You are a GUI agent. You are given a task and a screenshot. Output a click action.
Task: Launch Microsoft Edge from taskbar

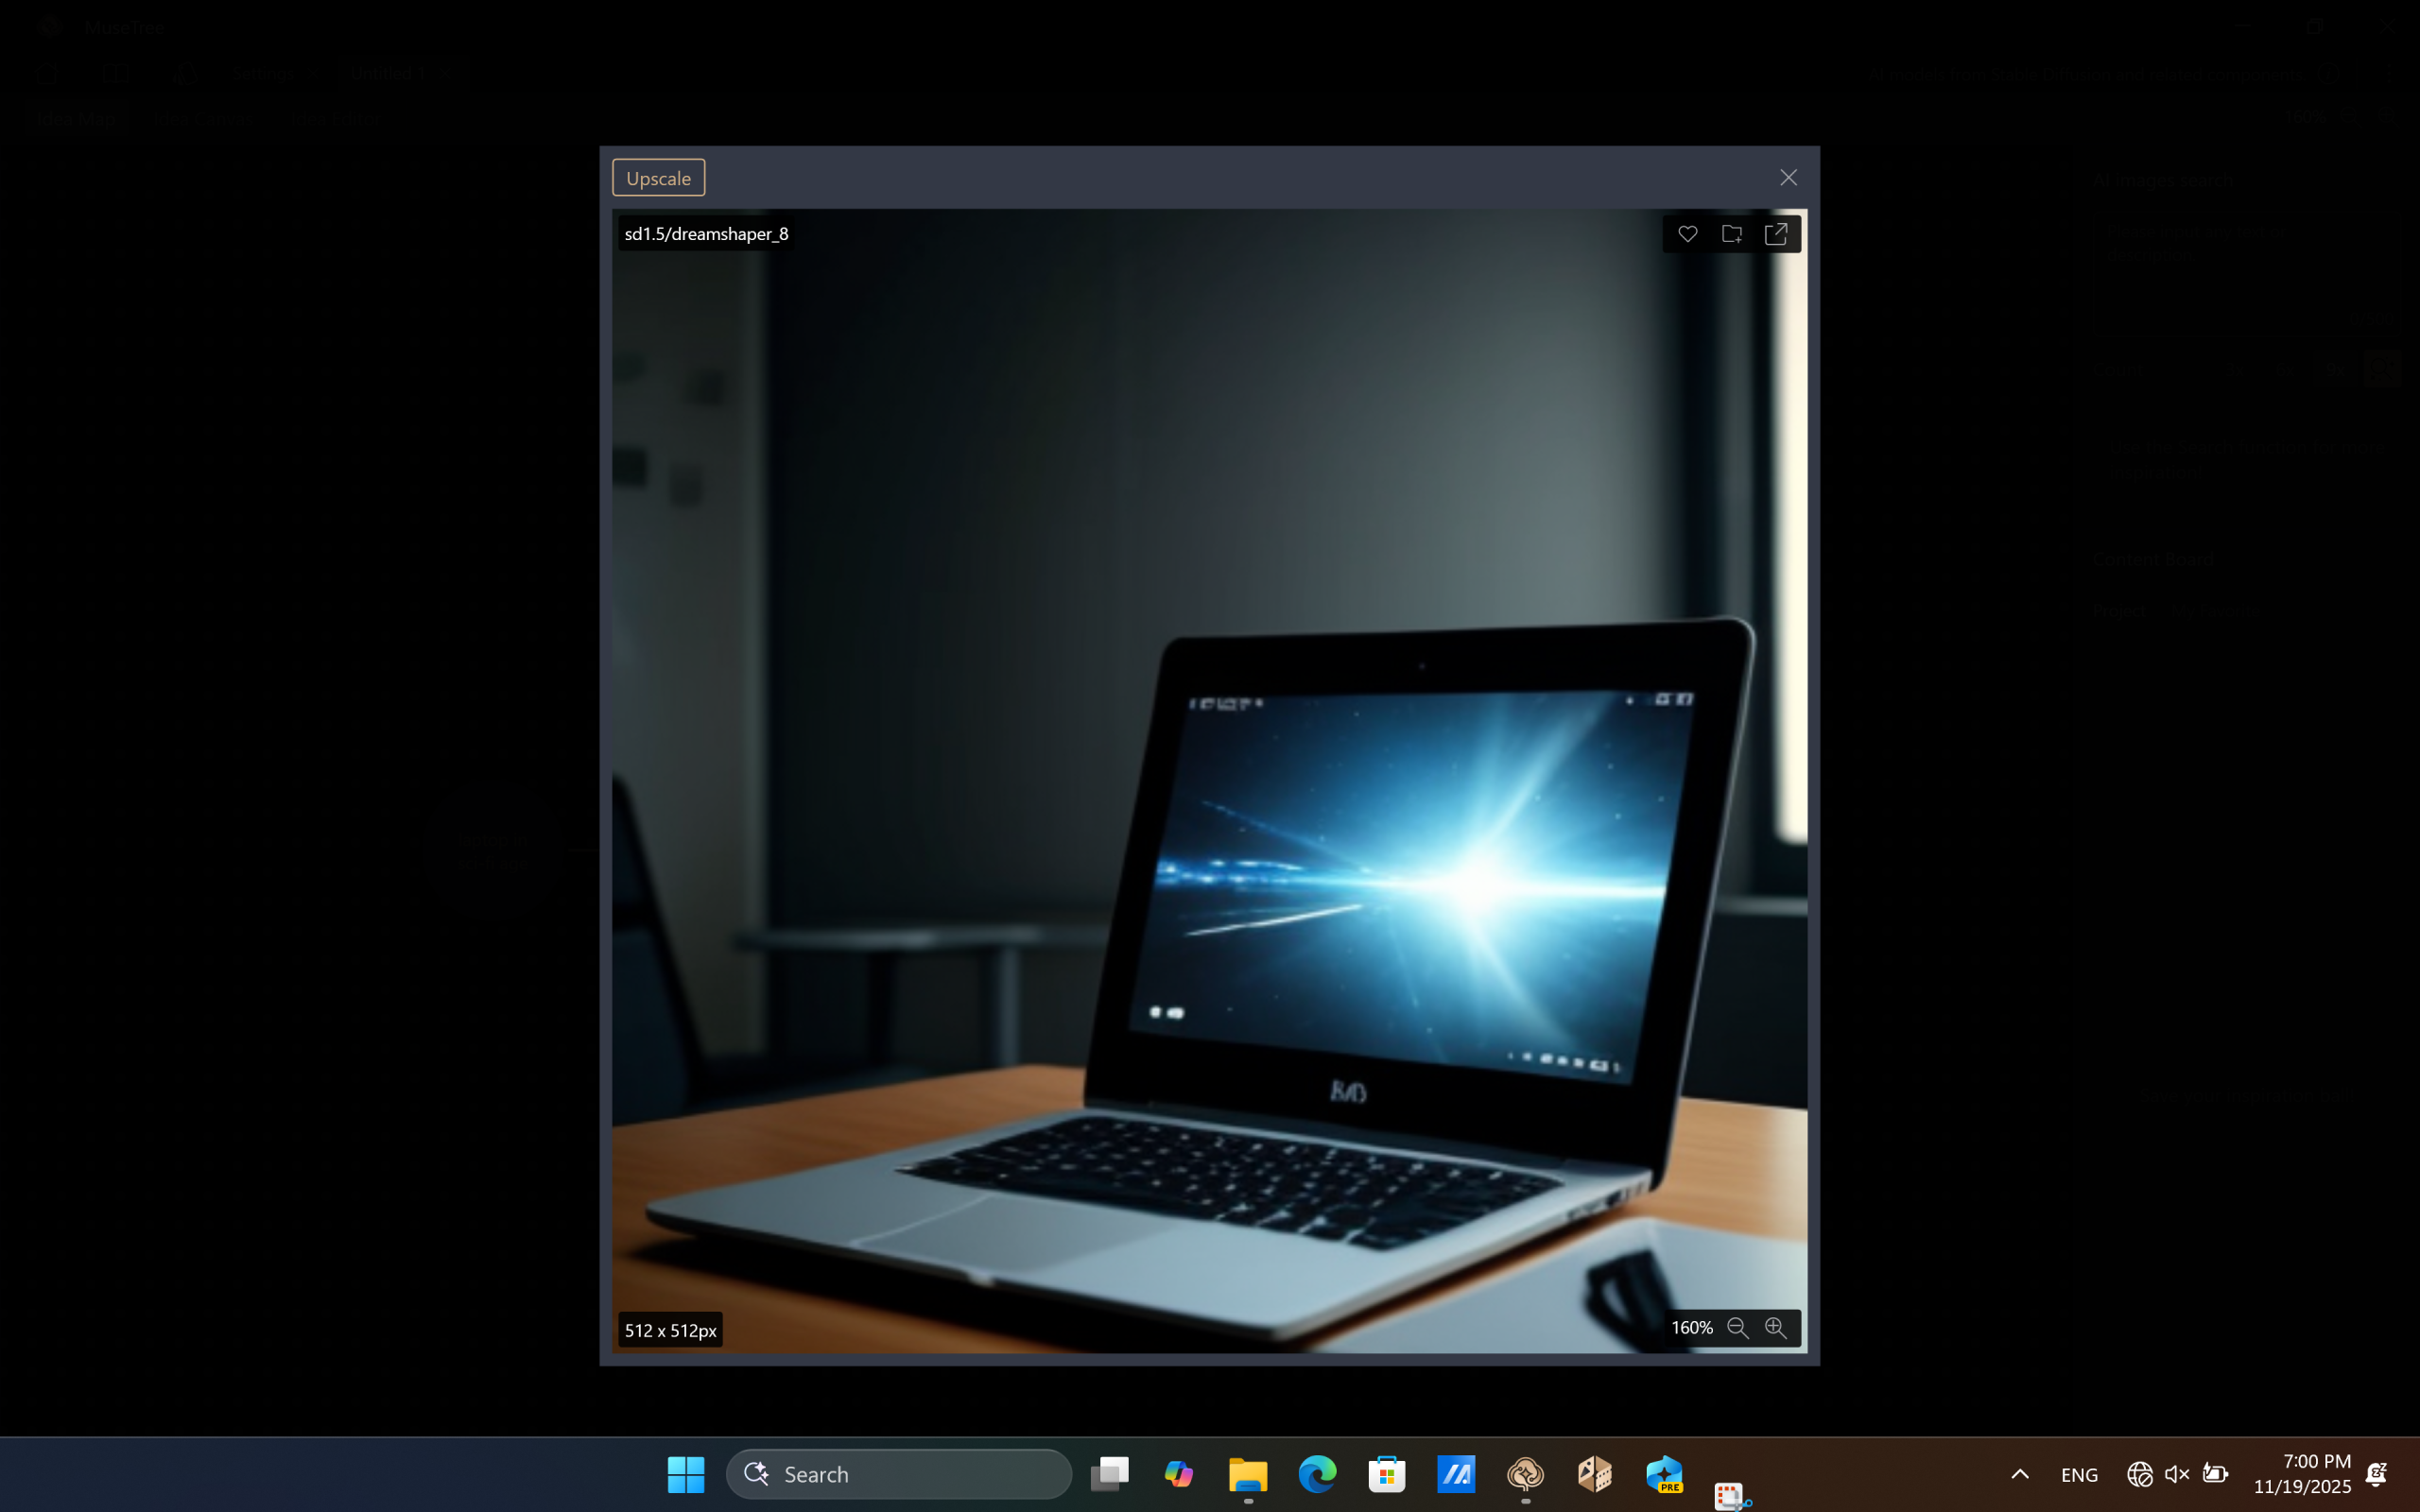coord(1317,1474)
